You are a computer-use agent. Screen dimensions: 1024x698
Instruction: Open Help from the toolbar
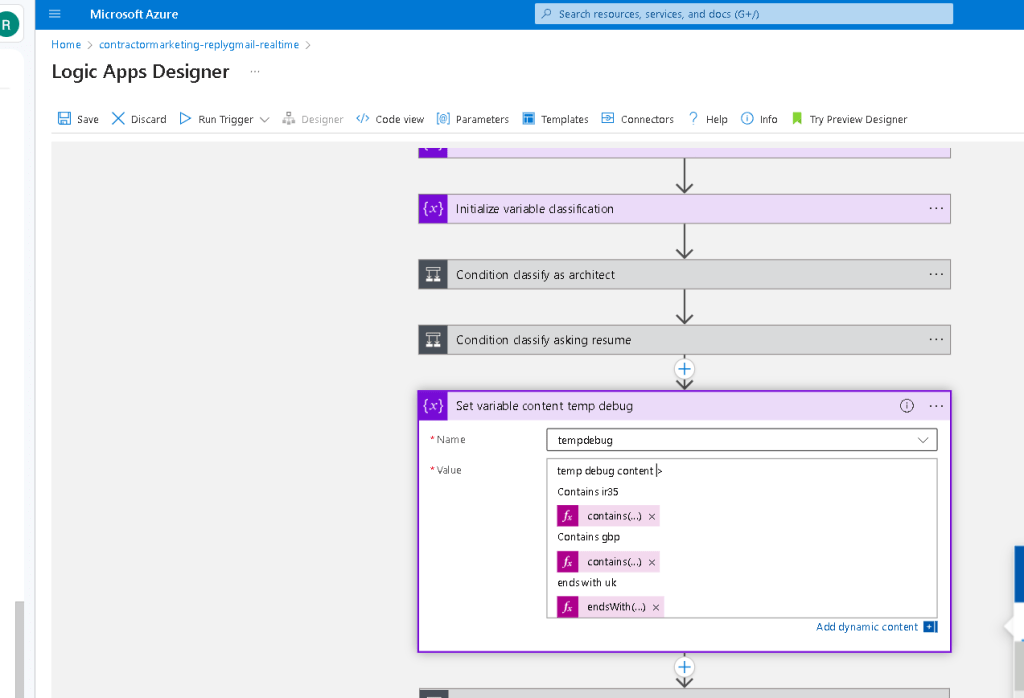click(708, 119)
